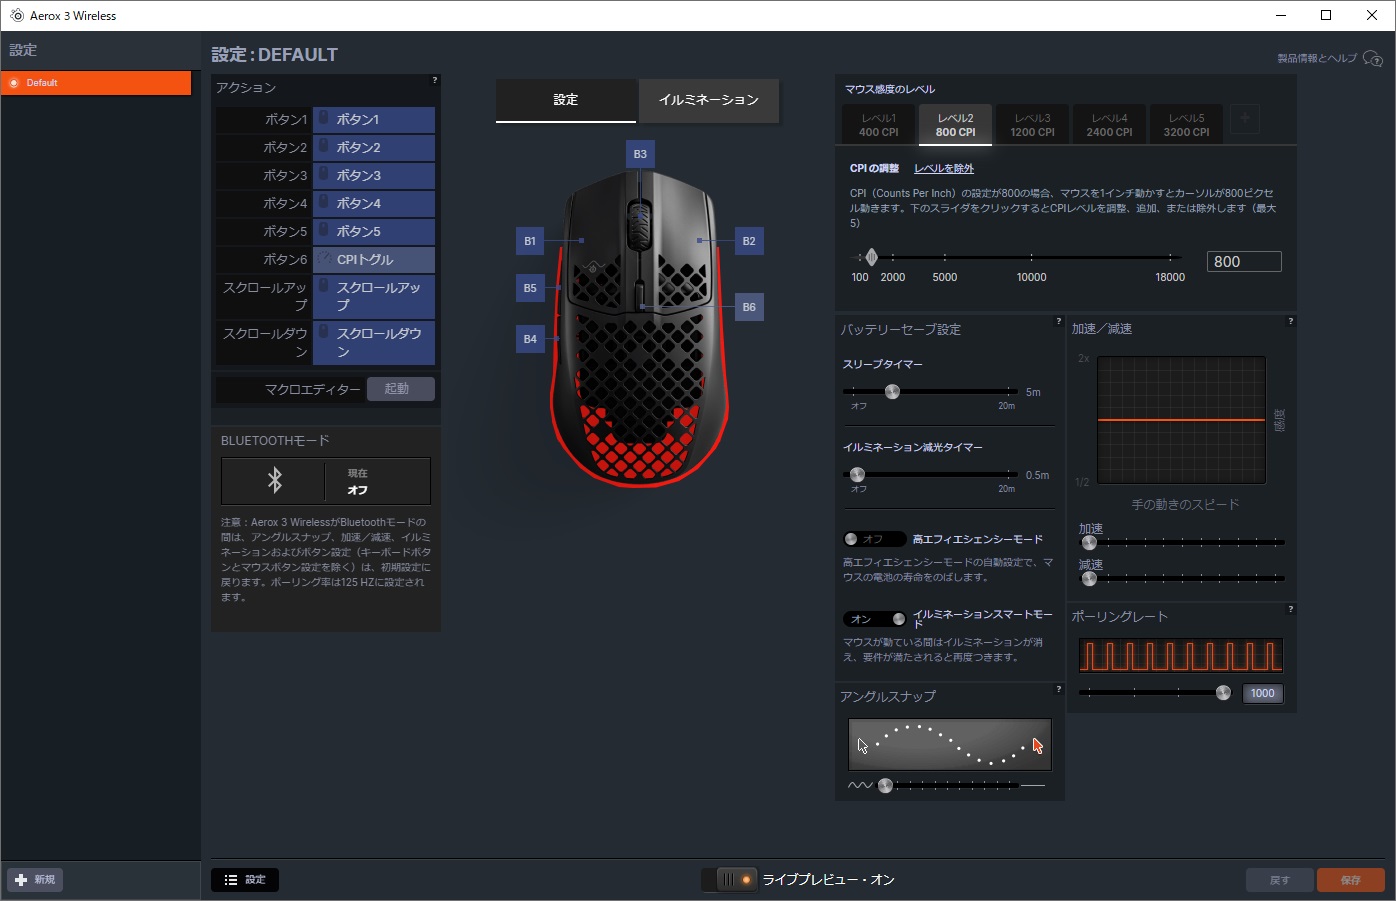Select レベル1 400 CPI tab
The width and height of the screenshot is (1396, 901).
coord(879,125)
